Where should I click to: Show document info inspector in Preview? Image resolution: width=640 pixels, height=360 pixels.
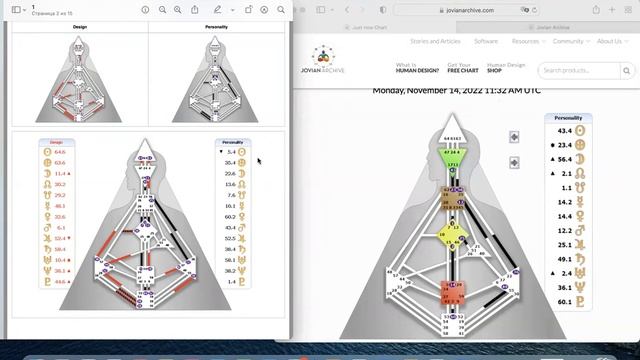[x=145, y=9]
